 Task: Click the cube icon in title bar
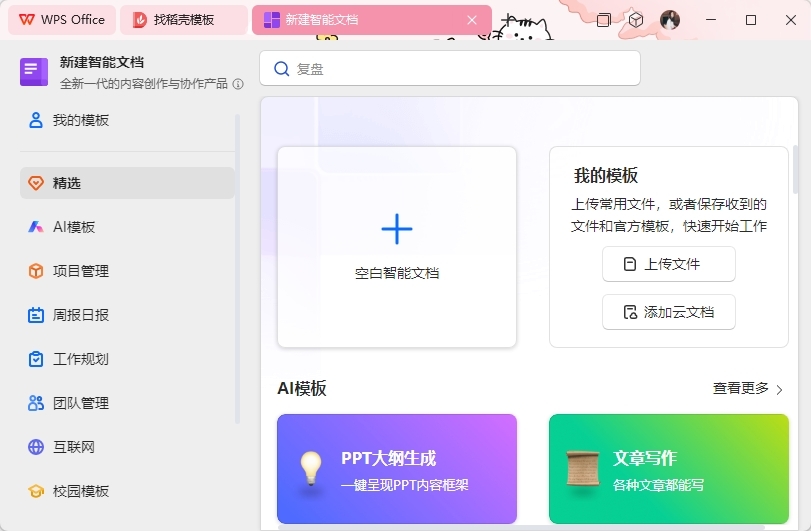coord(636,20)
